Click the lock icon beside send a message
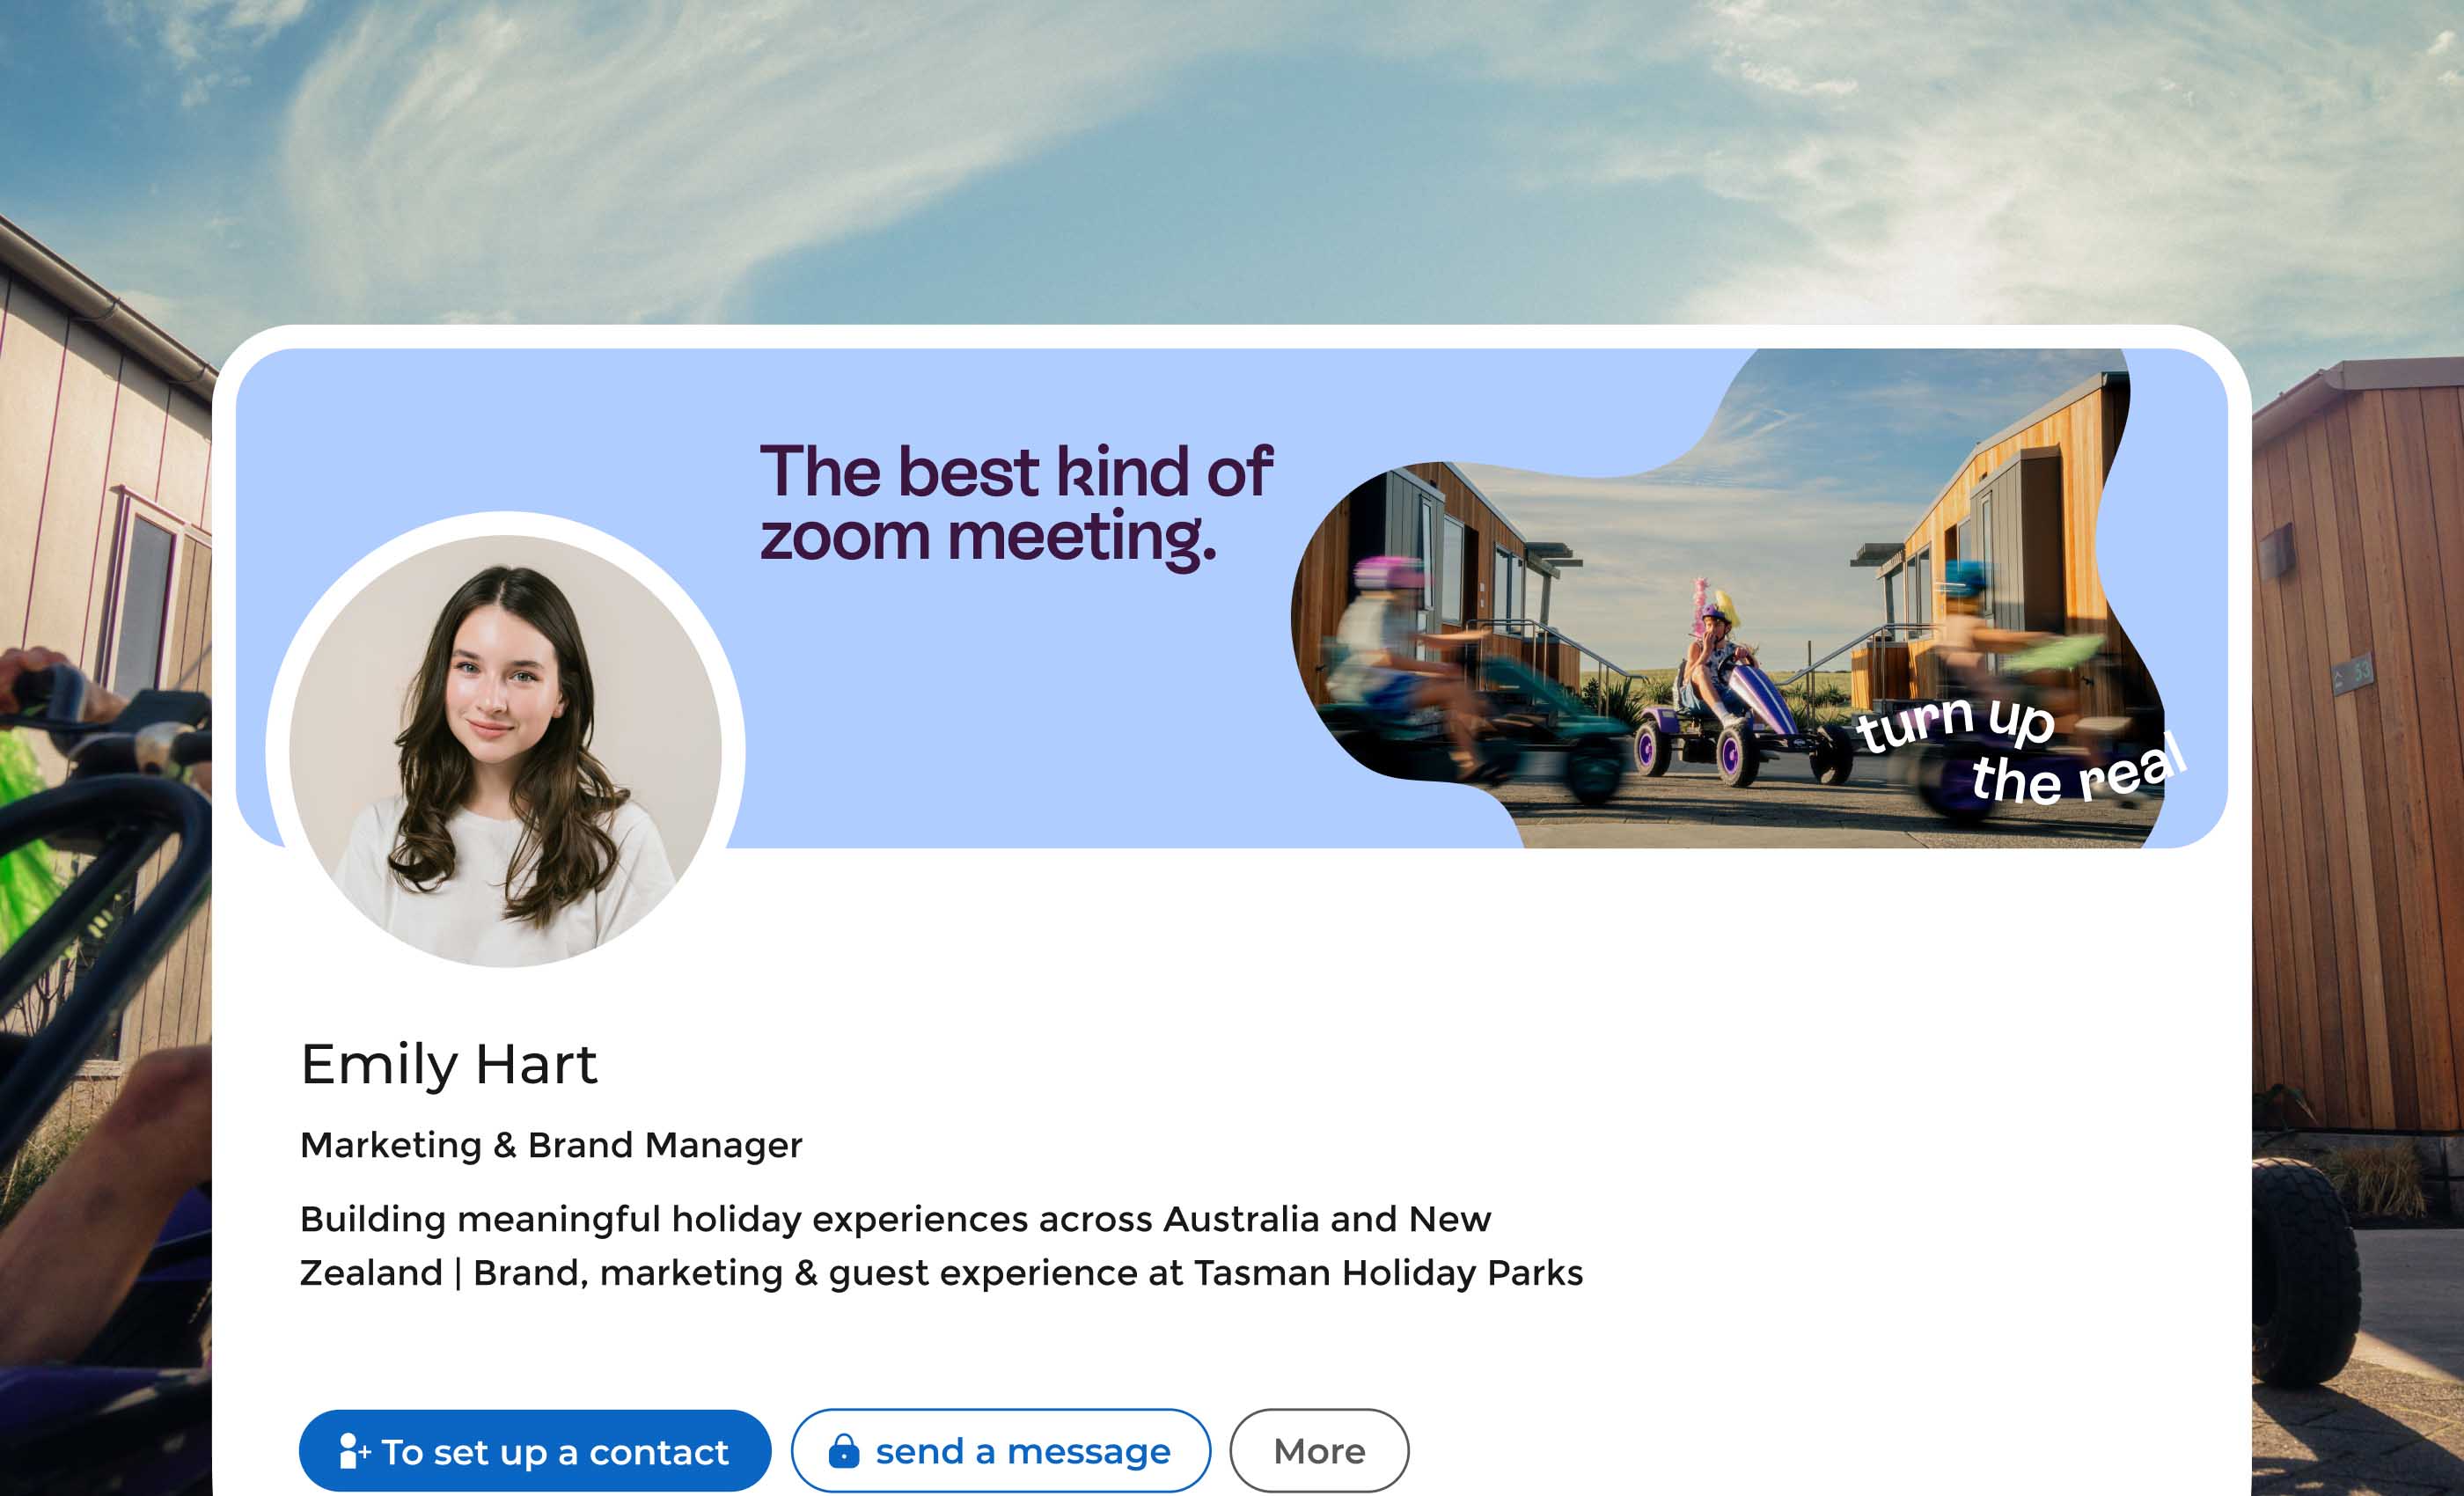 [x=843, y=1451]
